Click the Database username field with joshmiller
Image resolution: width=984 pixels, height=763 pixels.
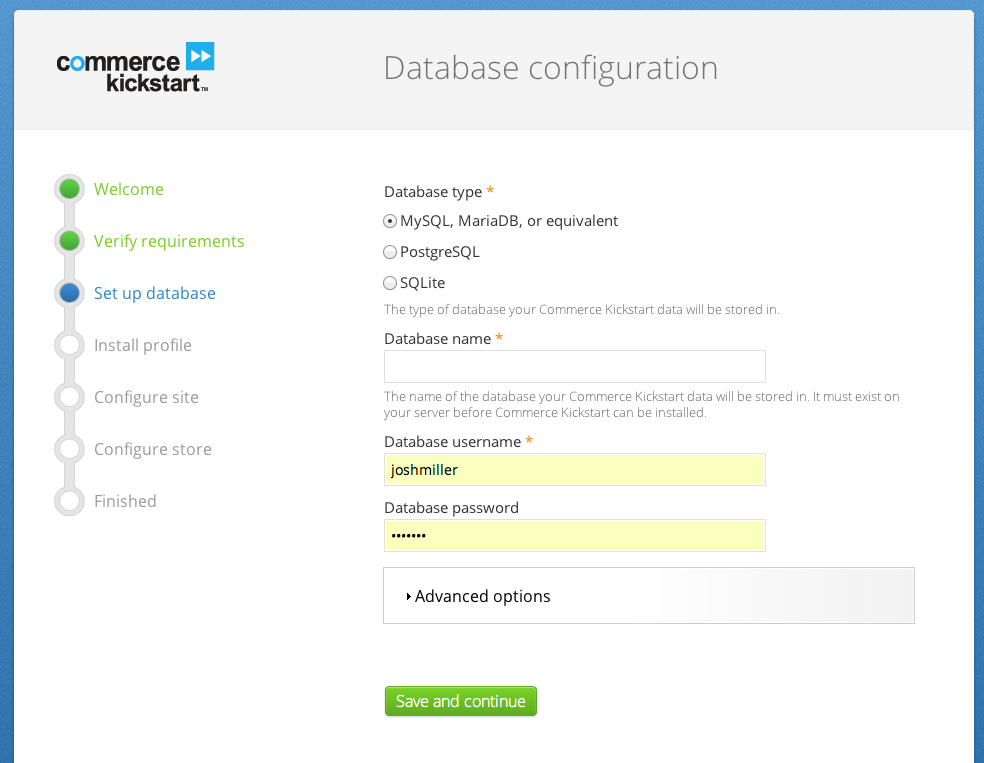click(575, 469)
